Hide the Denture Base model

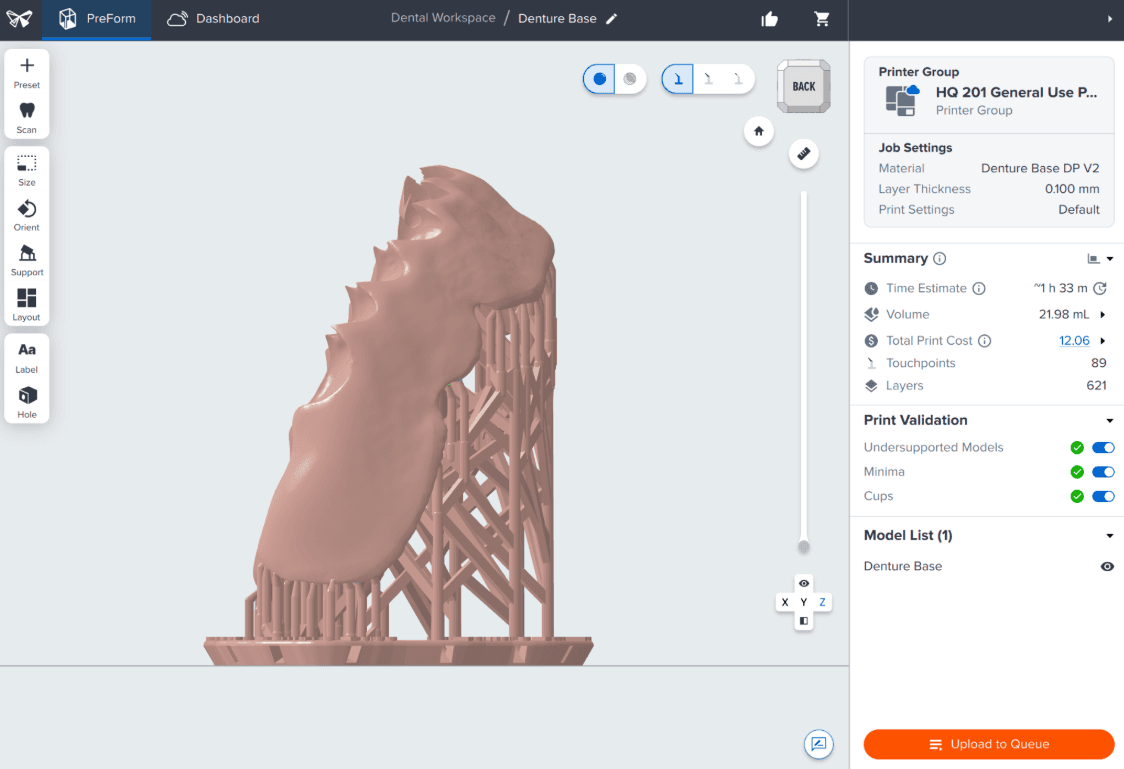tap(1107, 566)
